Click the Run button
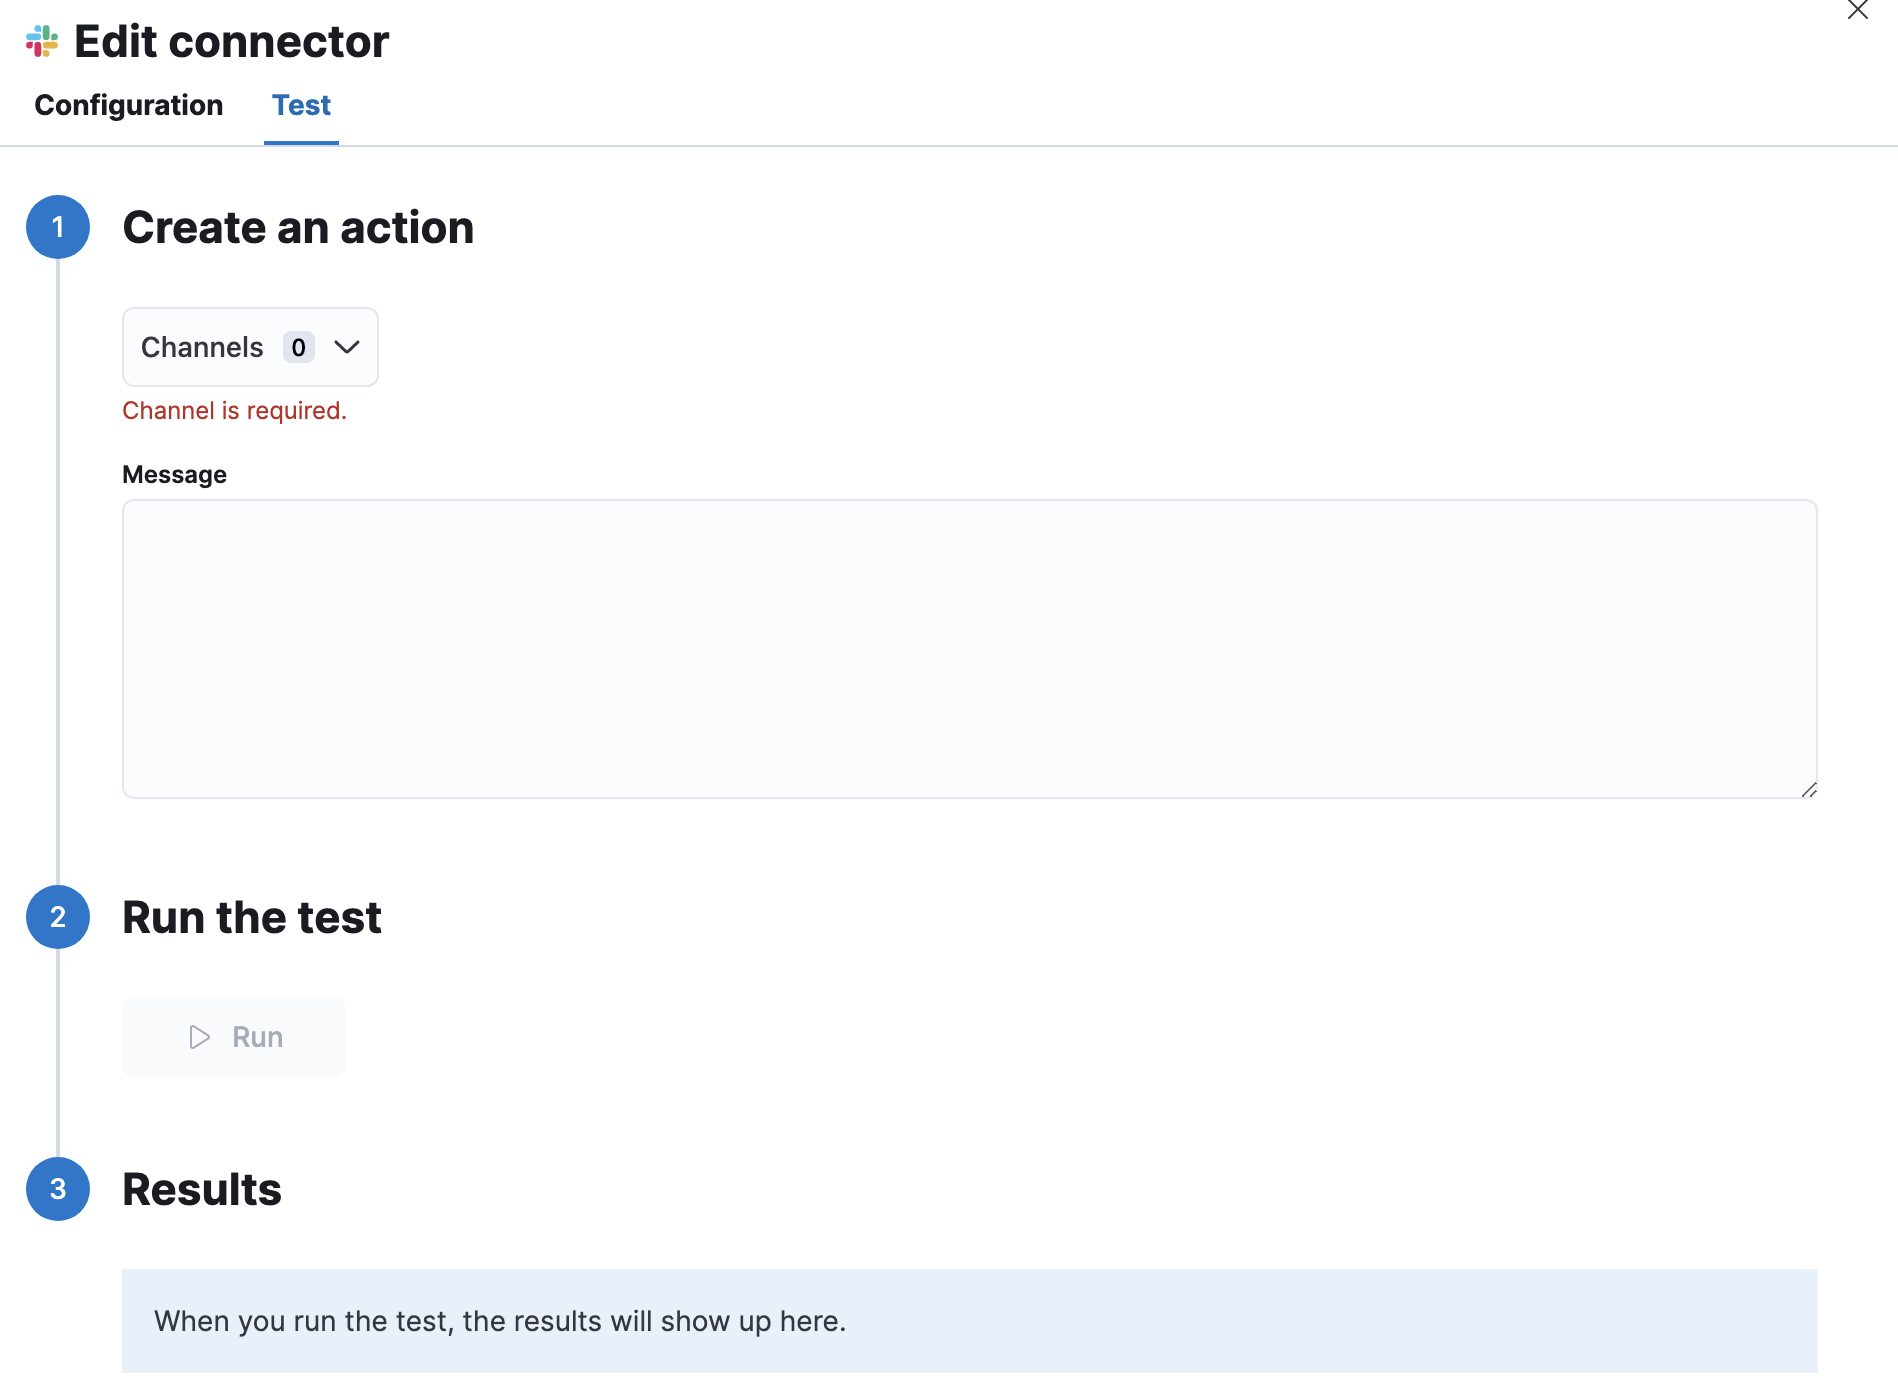This screenshot has height=1391, width=1898. click(x=233, y=1037)
